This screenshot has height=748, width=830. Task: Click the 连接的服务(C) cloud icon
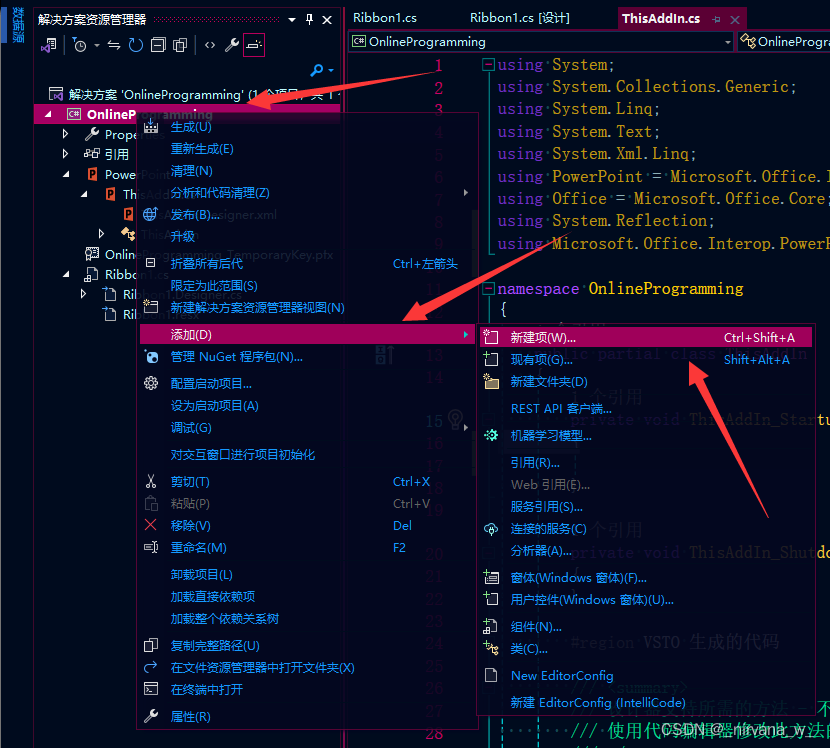[x=491, y=529]
